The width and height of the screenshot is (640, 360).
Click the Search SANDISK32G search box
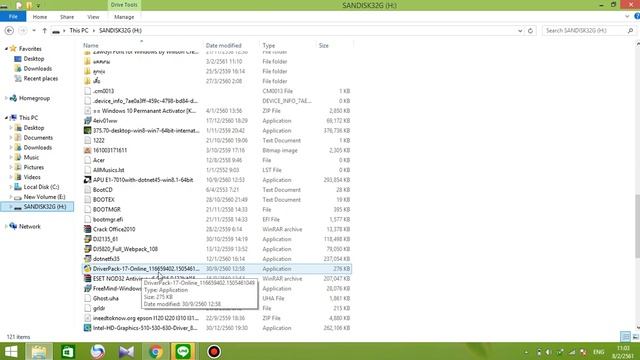(588, 31)
